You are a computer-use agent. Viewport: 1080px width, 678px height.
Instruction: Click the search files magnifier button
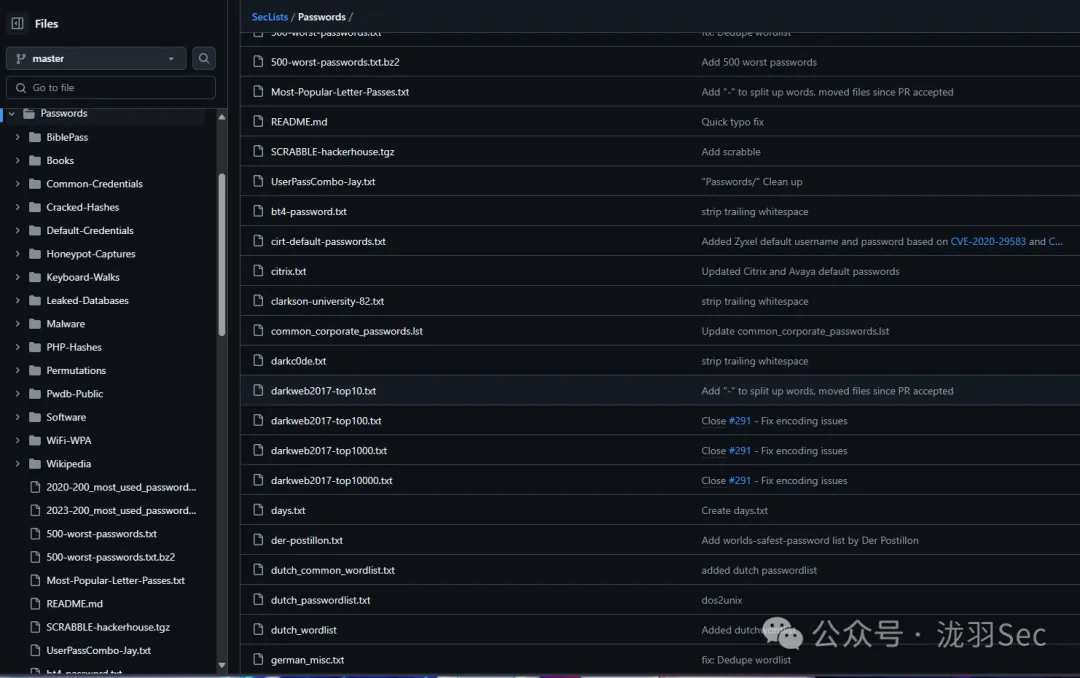tap(204, 59)
